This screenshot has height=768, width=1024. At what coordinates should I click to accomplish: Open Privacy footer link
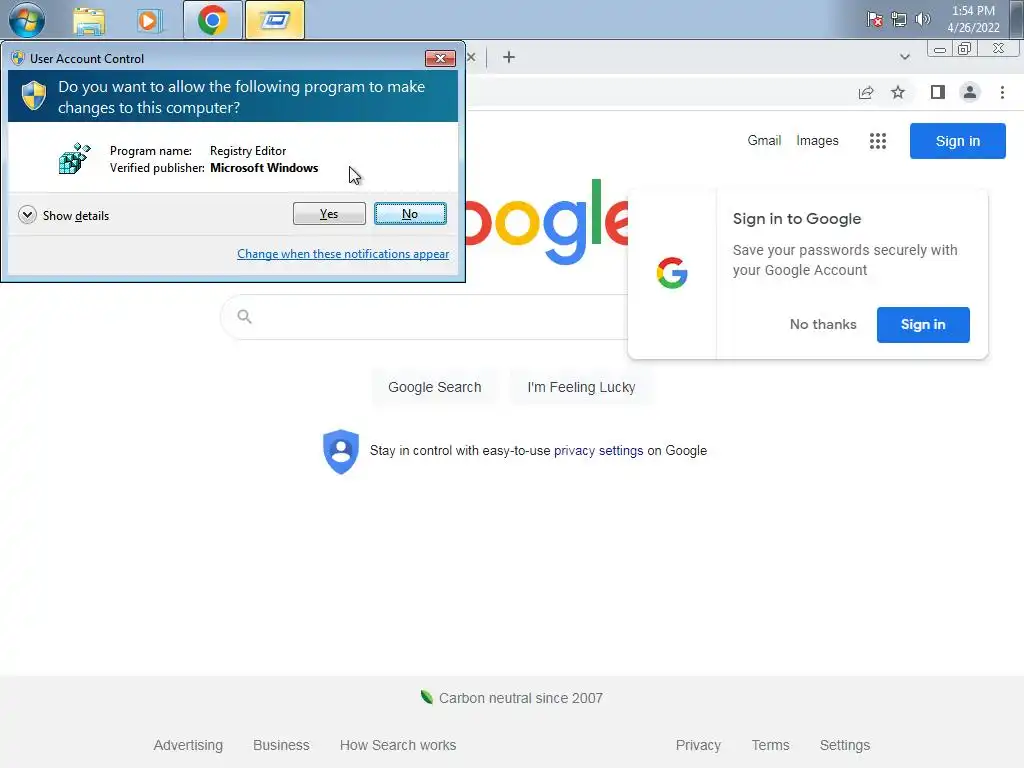698,745
